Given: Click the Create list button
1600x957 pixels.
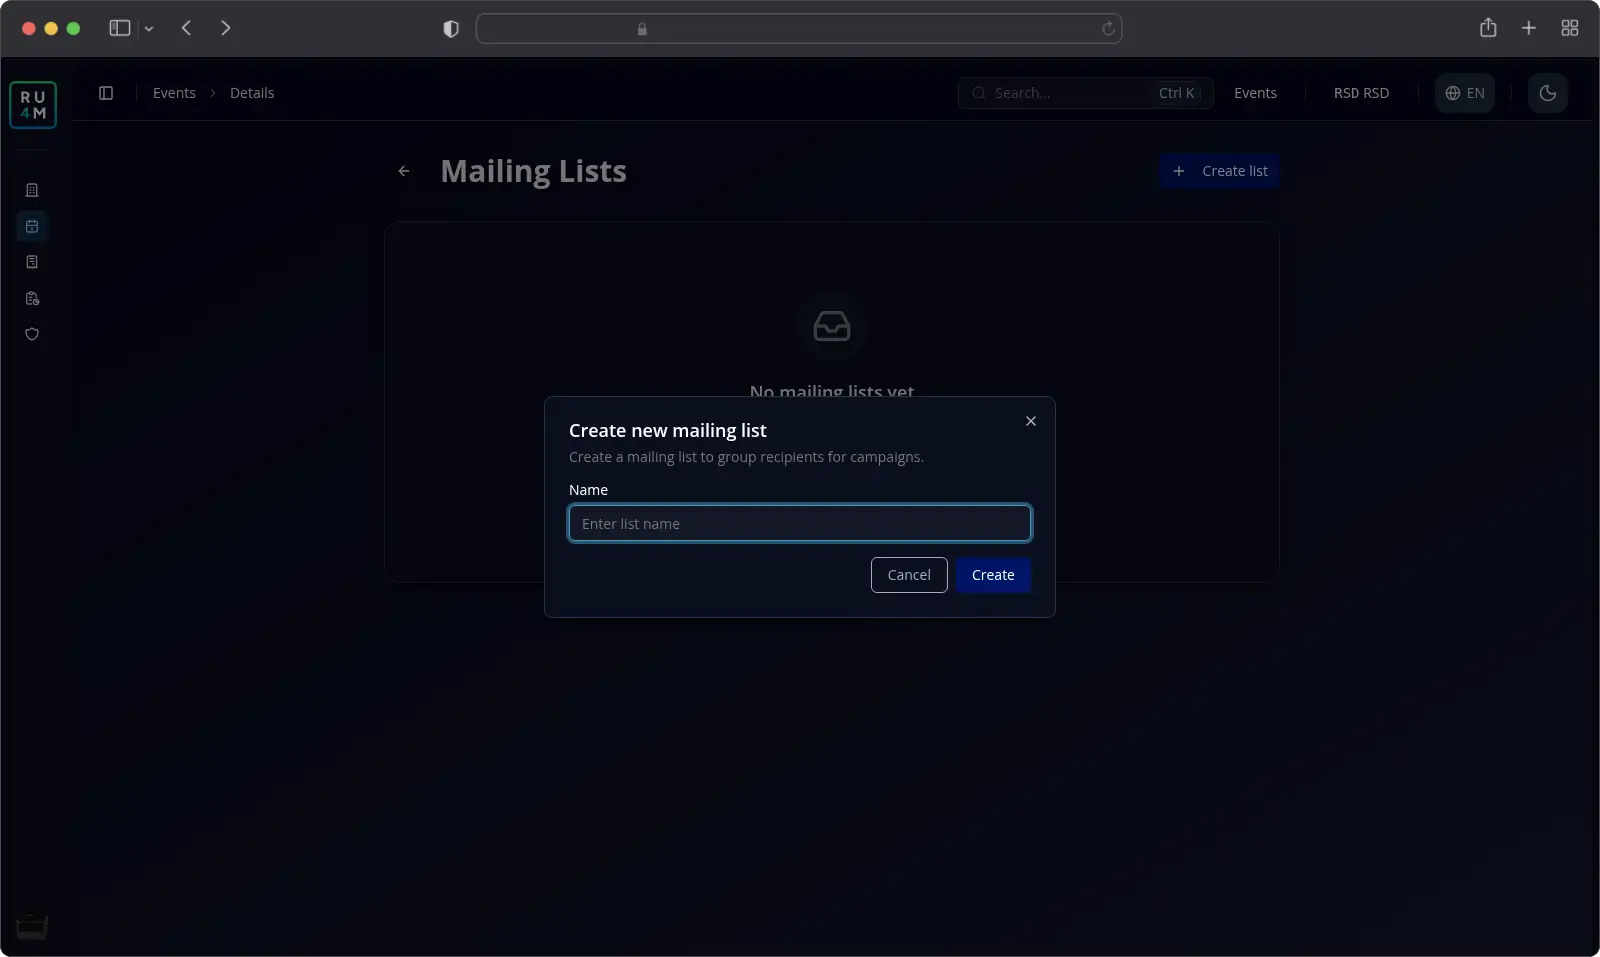Looking at the screenshot, I should (1220, 171).
